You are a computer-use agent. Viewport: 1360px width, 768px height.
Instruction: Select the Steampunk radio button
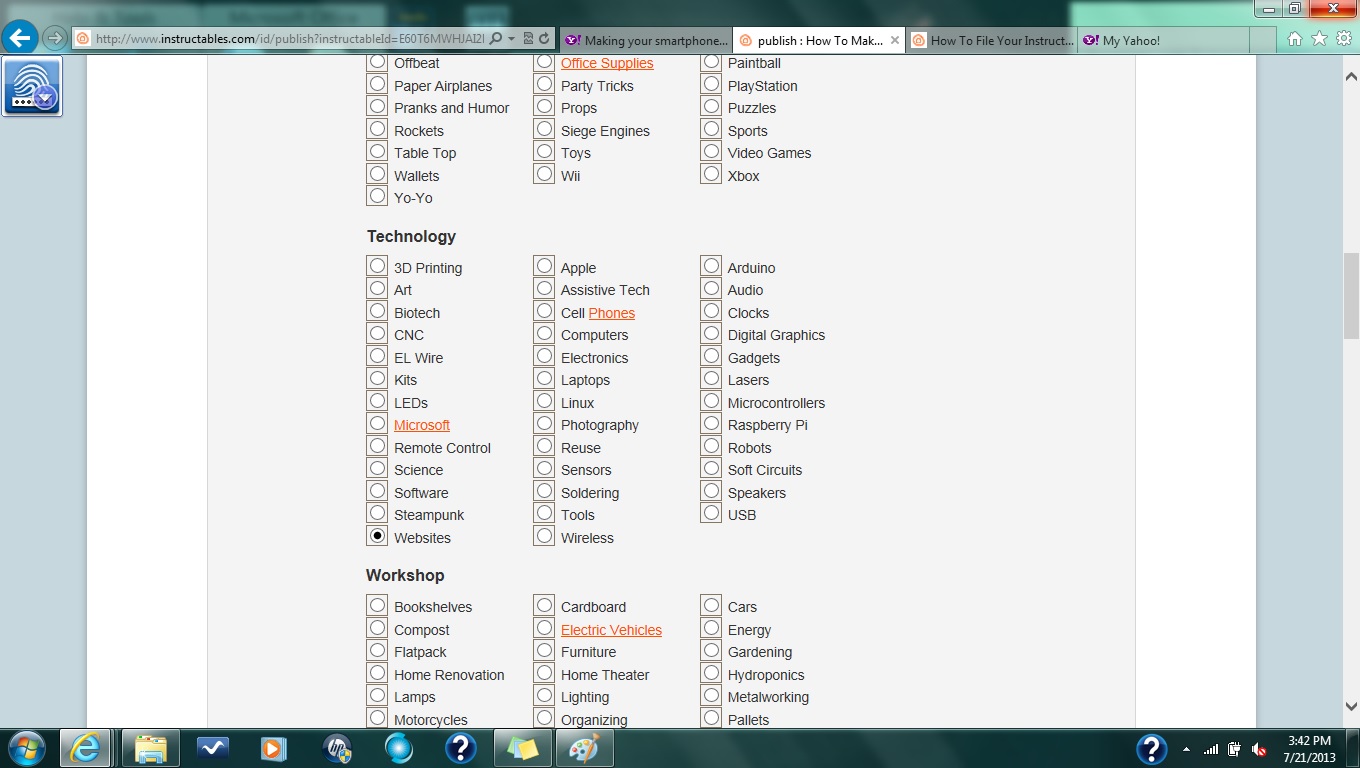(x=377, y=513)
